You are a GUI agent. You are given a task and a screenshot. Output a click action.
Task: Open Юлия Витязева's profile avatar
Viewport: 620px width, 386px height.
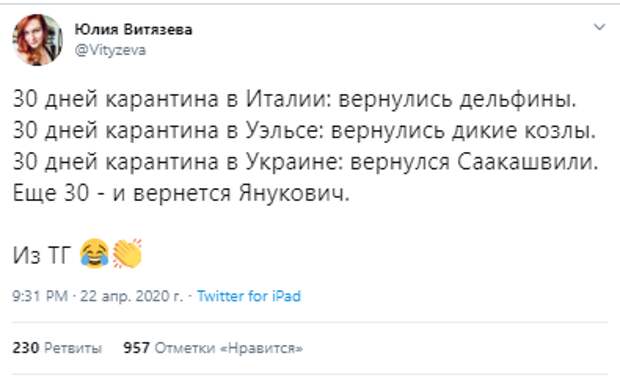tap(38, 40)
